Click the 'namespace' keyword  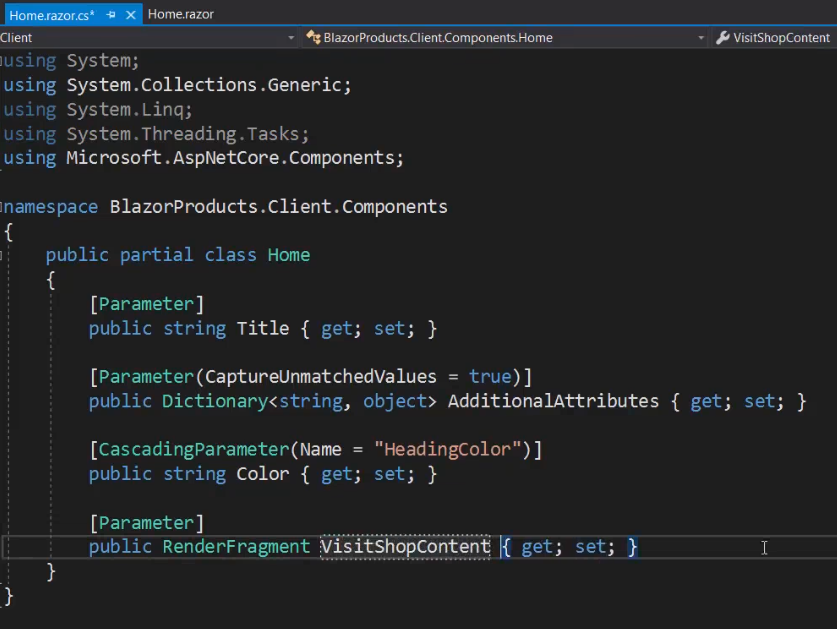tap(51, 207)
